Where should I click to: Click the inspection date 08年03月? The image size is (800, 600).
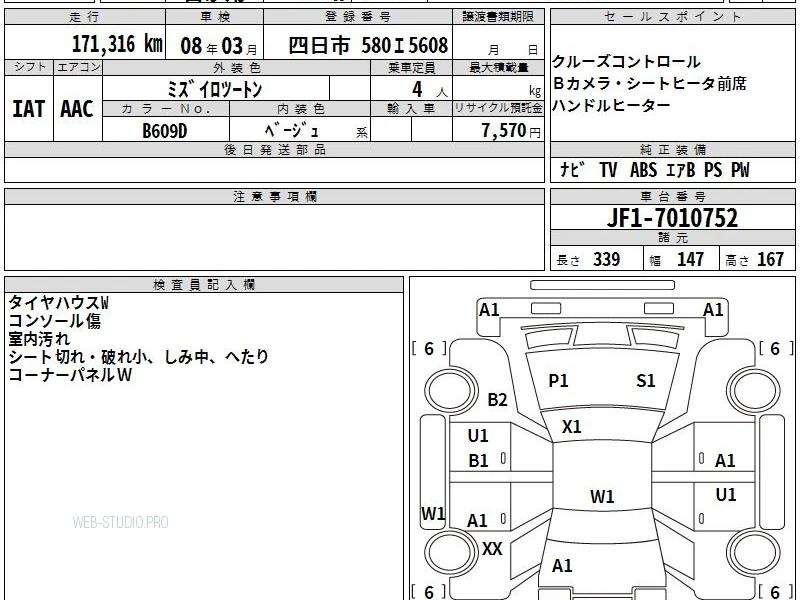click(x=219, y=46)
